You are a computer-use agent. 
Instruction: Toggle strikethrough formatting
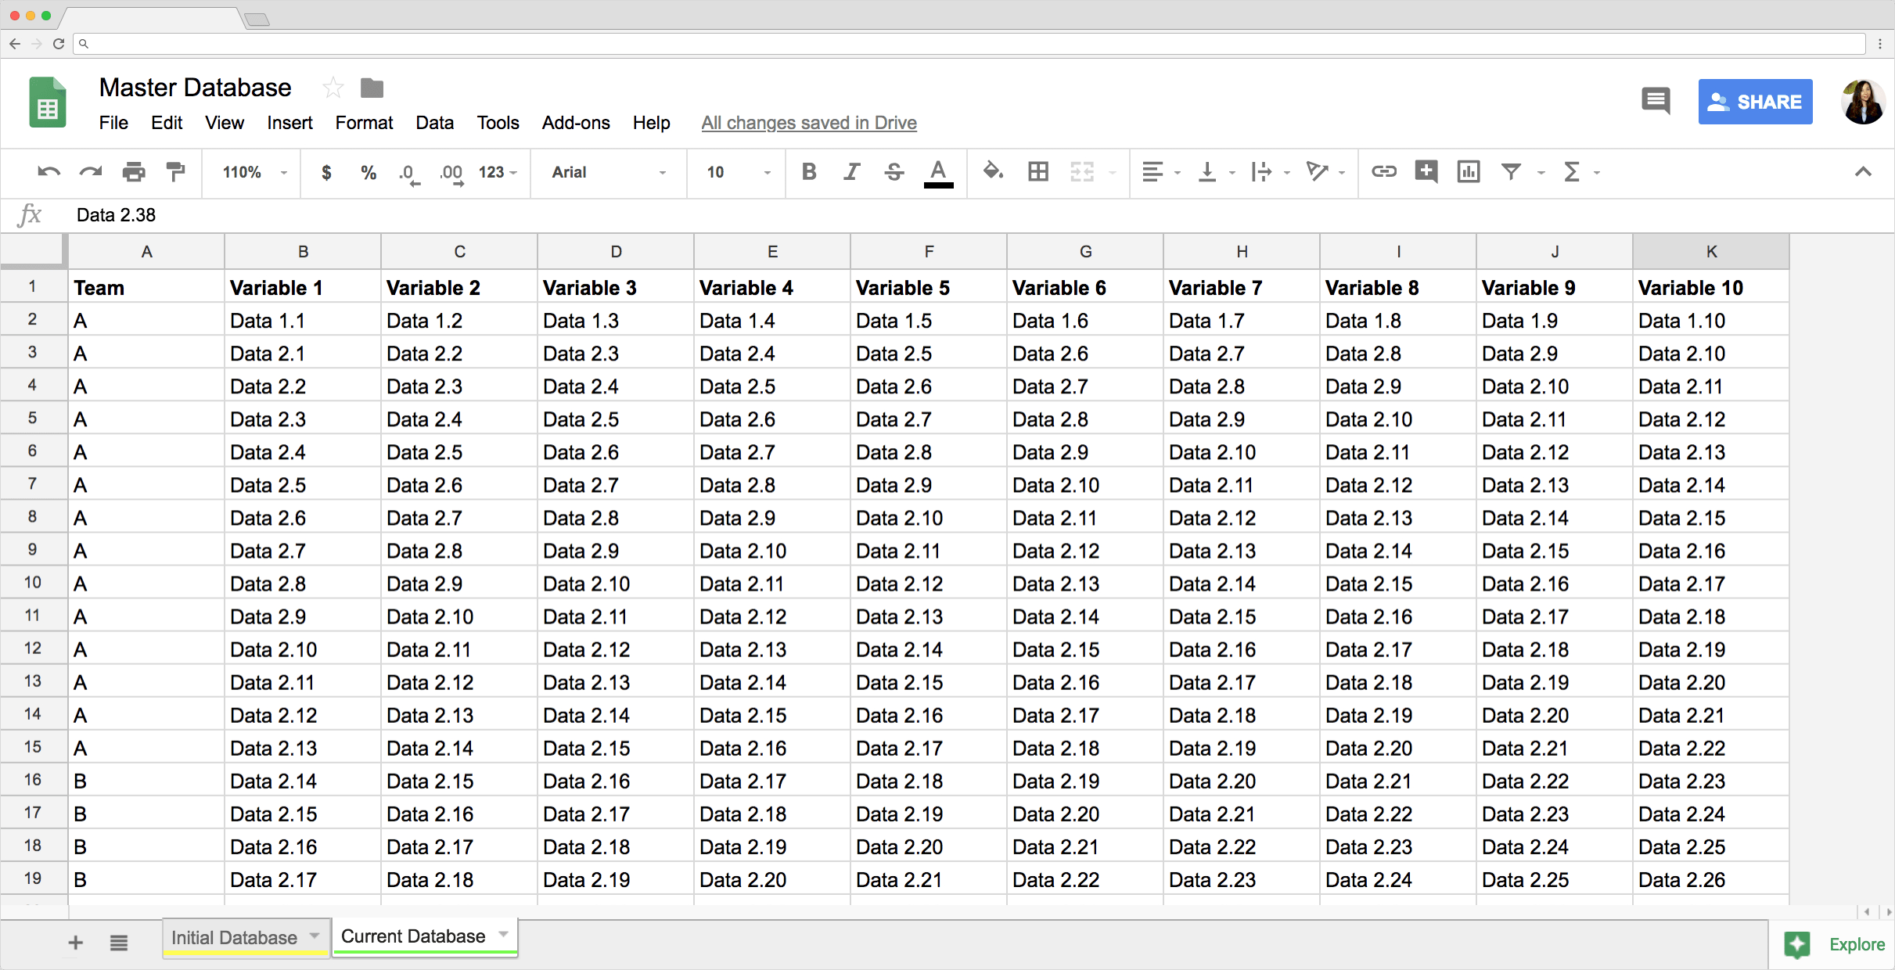893,171
